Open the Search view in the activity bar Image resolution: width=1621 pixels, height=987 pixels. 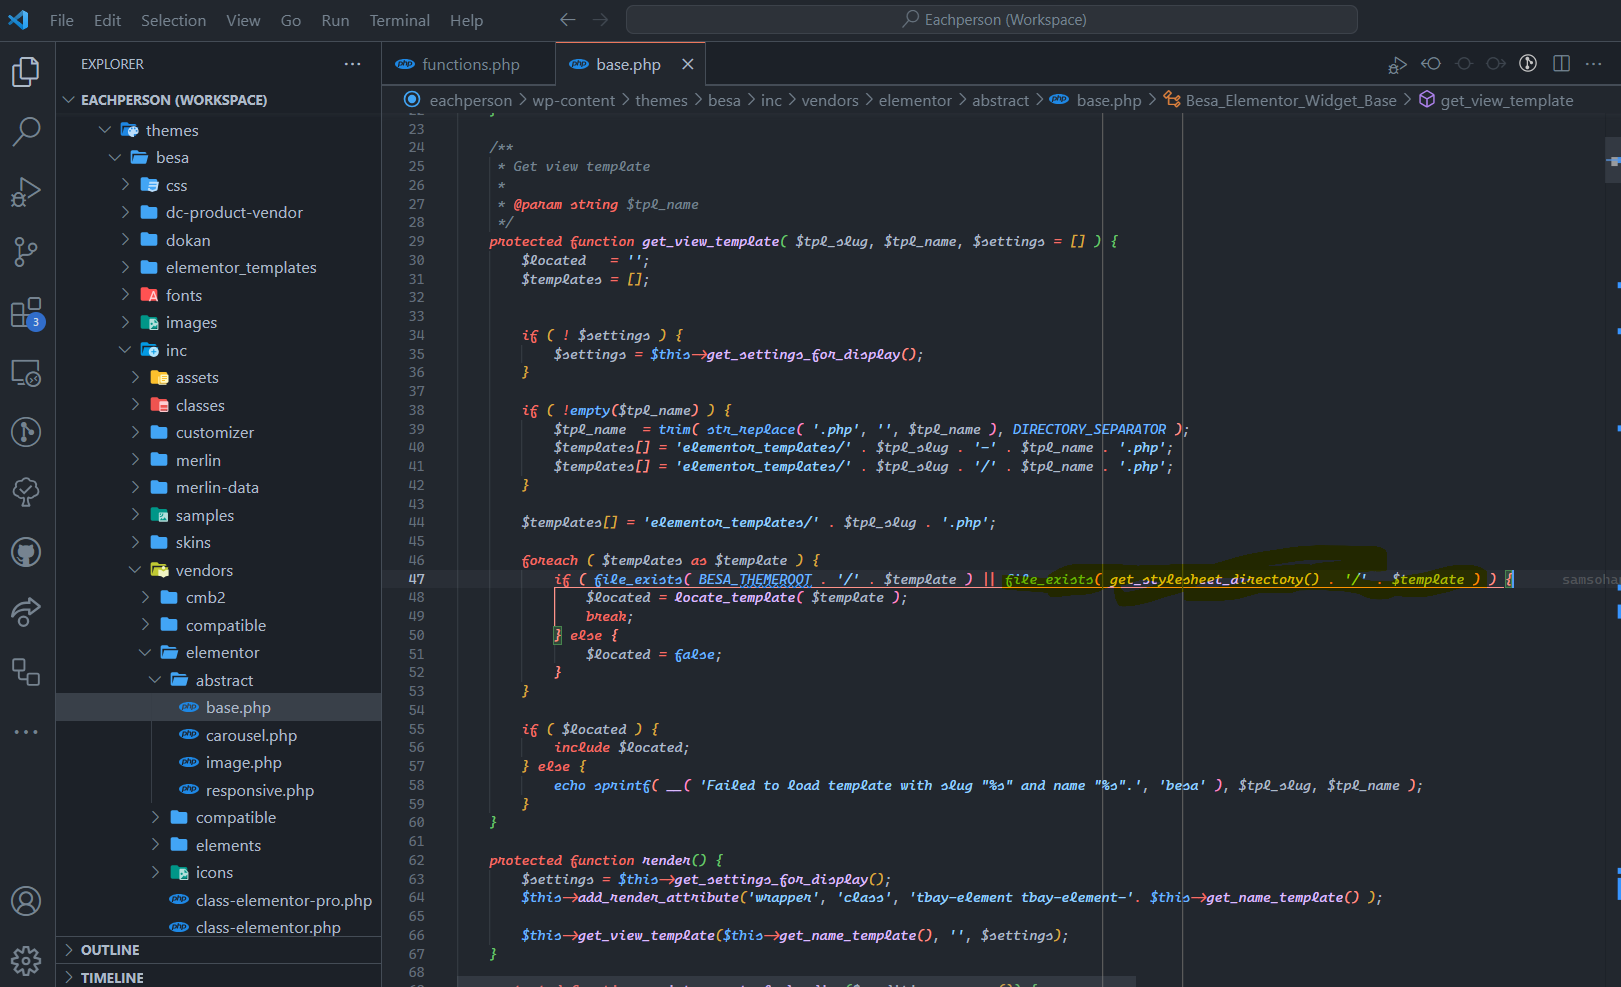(26, 131)
